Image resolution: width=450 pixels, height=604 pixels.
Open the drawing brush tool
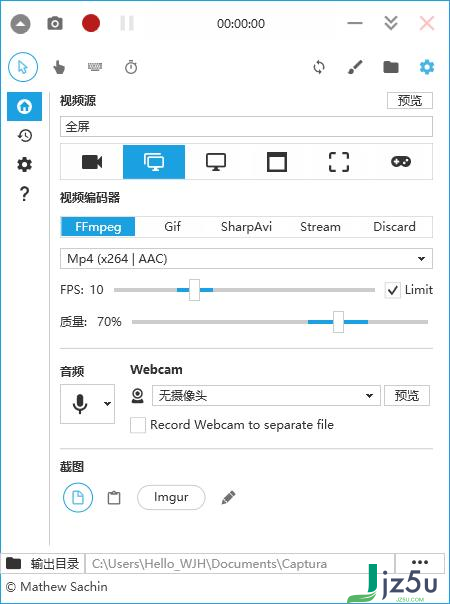point(355,67)
